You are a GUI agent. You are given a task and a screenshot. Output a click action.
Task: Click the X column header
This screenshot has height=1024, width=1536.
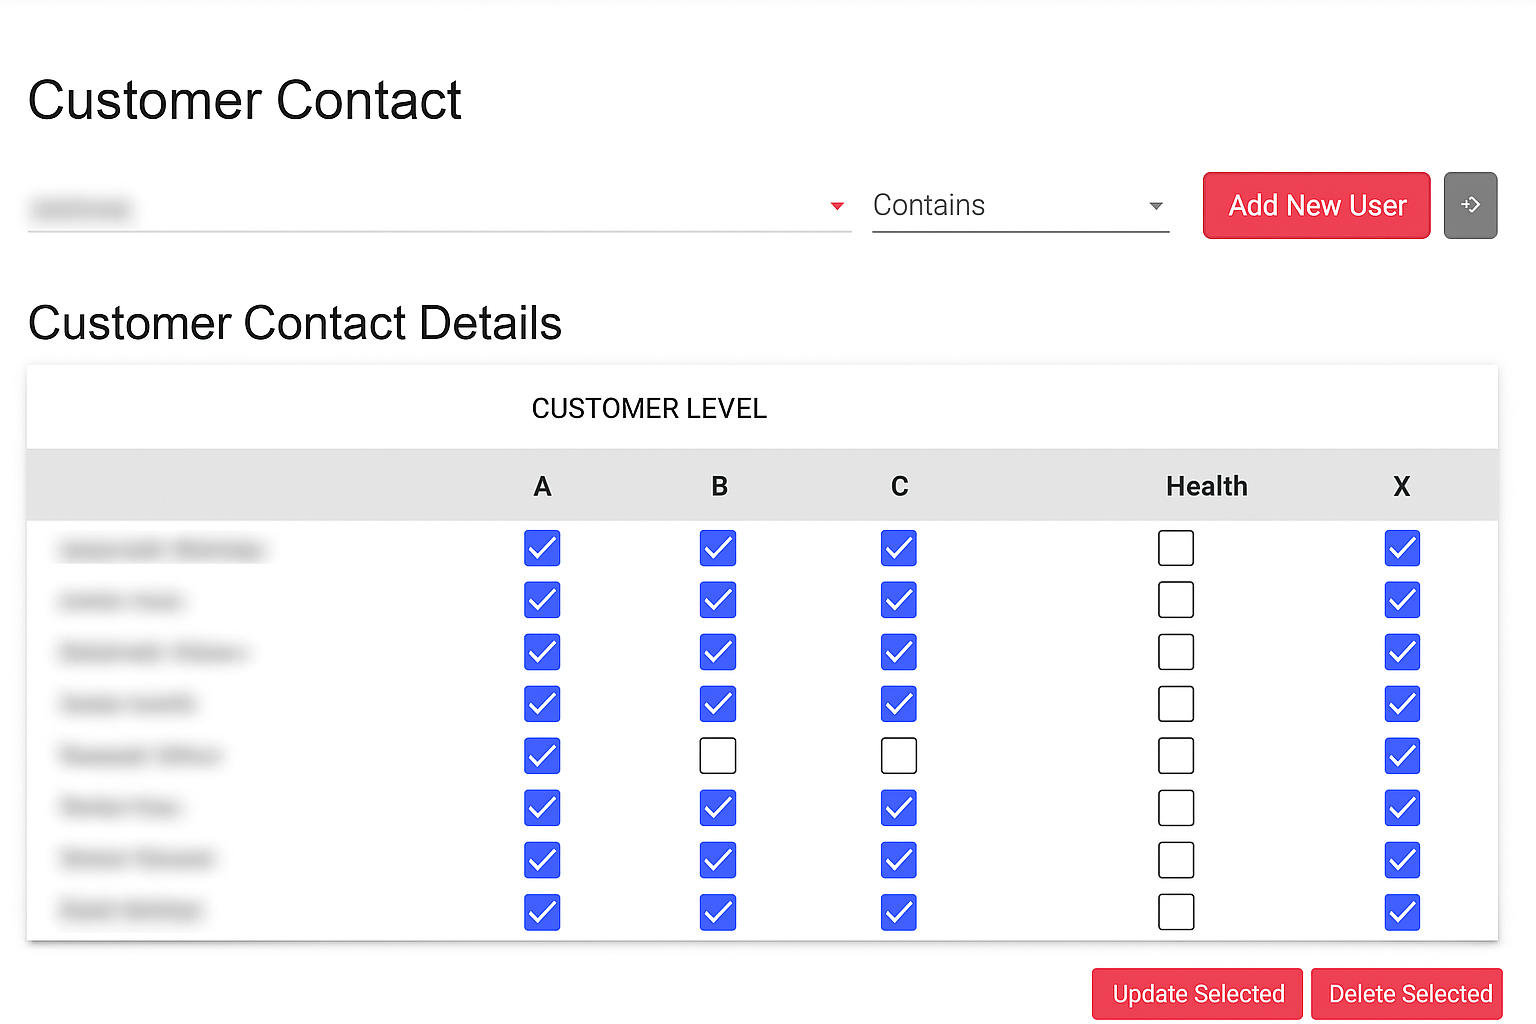pyautogui.click(x=1402, y=486)
